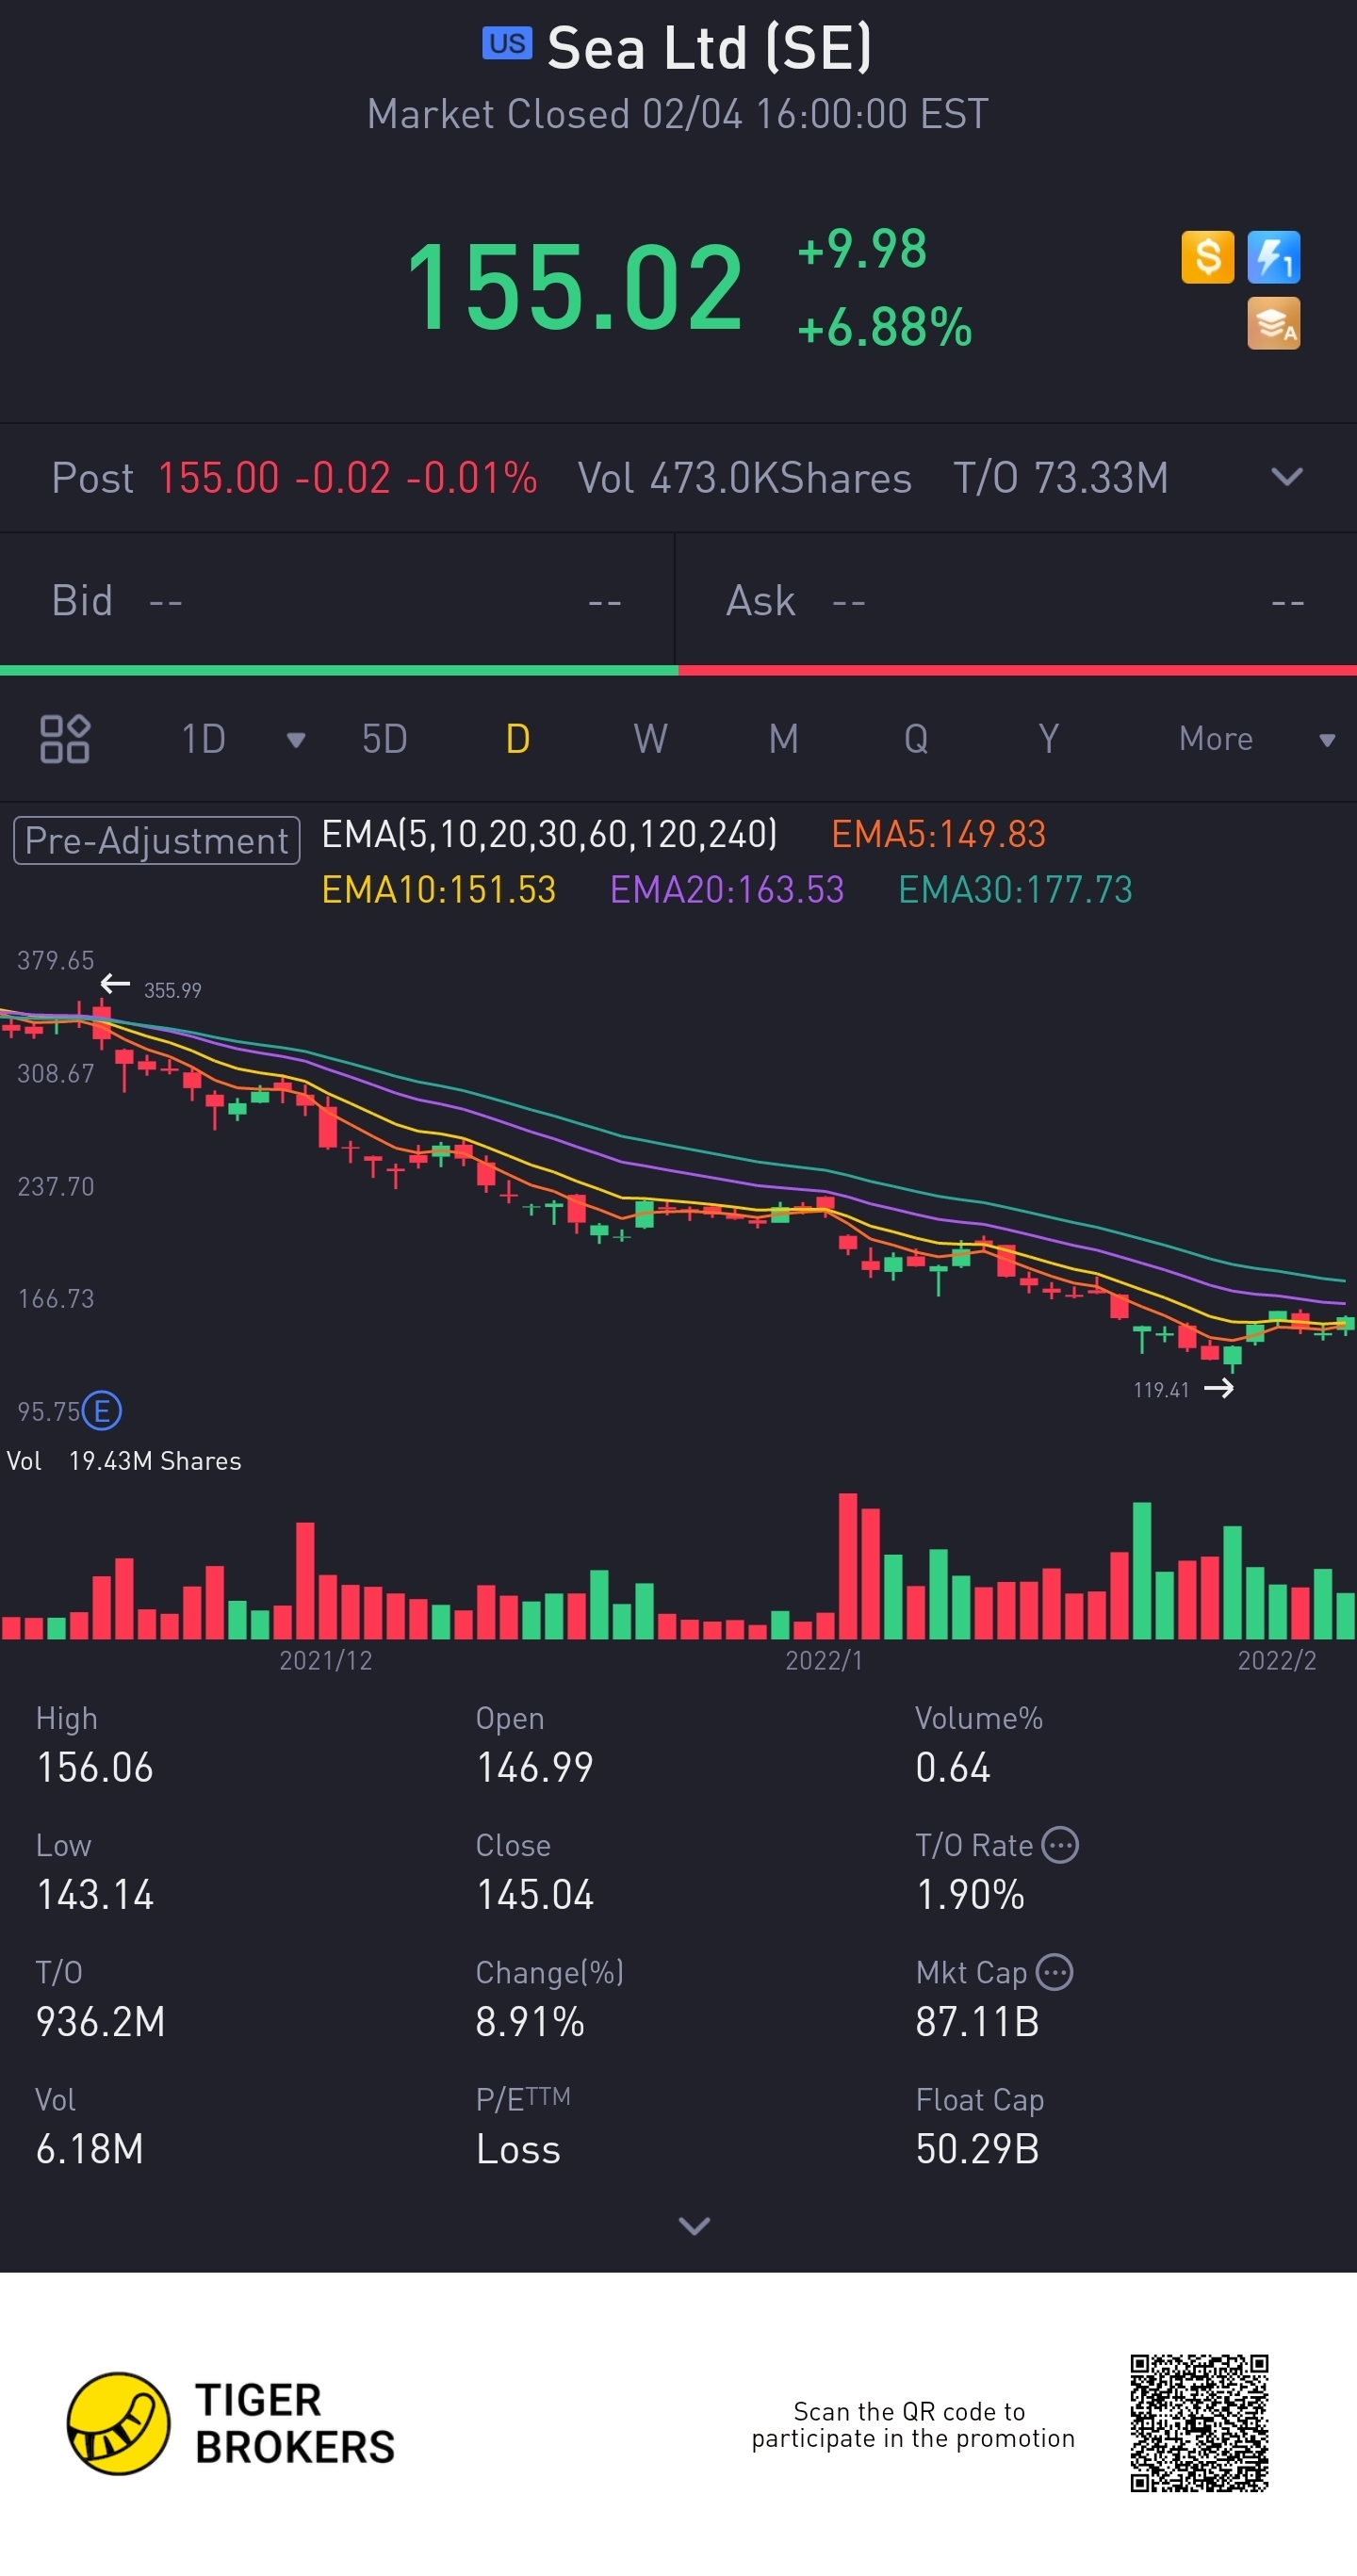Expand the post-market details chevron
This screenshot has width=1357, height=2576.
point(1287,477)
